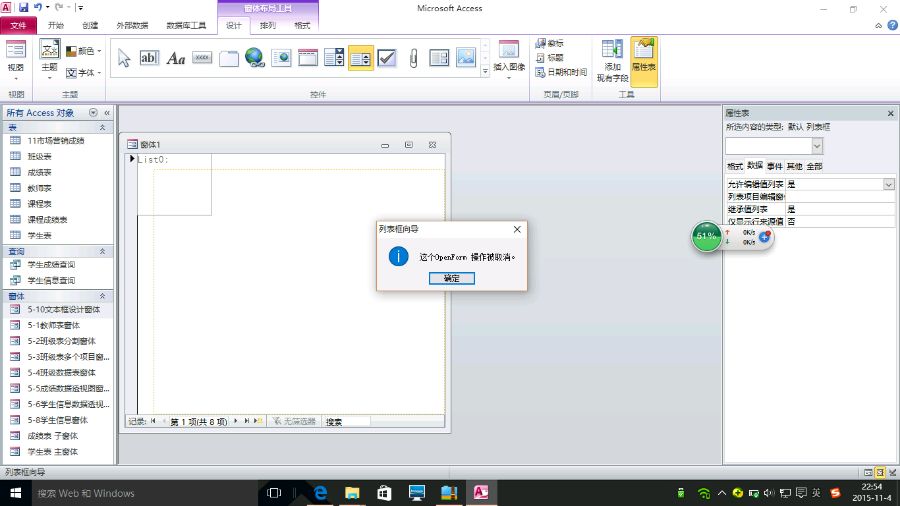Expand the controls gallery more arrow

(x=485, y=71)
